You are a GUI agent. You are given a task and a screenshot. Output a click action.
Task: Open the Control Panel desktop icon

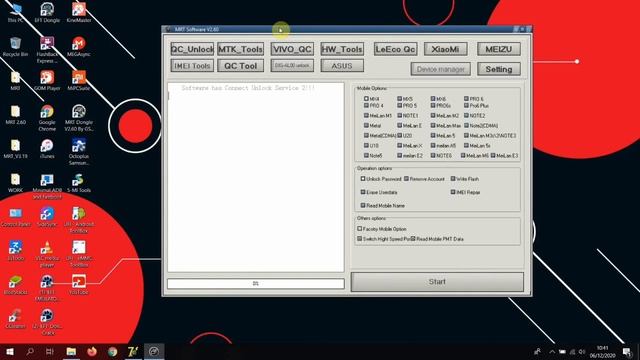coord(16,217)
